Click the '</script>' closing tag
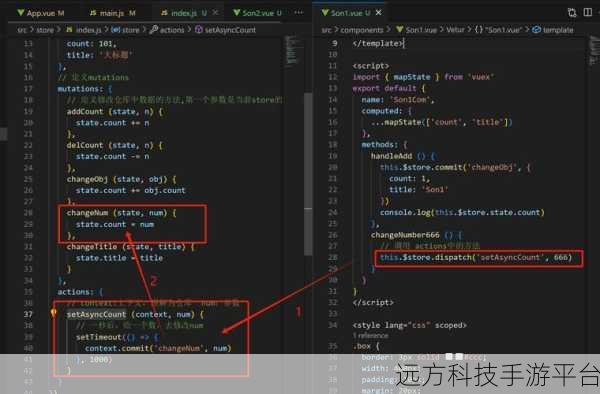The height and width of the screenshot is (394, 600). [373, 302]
